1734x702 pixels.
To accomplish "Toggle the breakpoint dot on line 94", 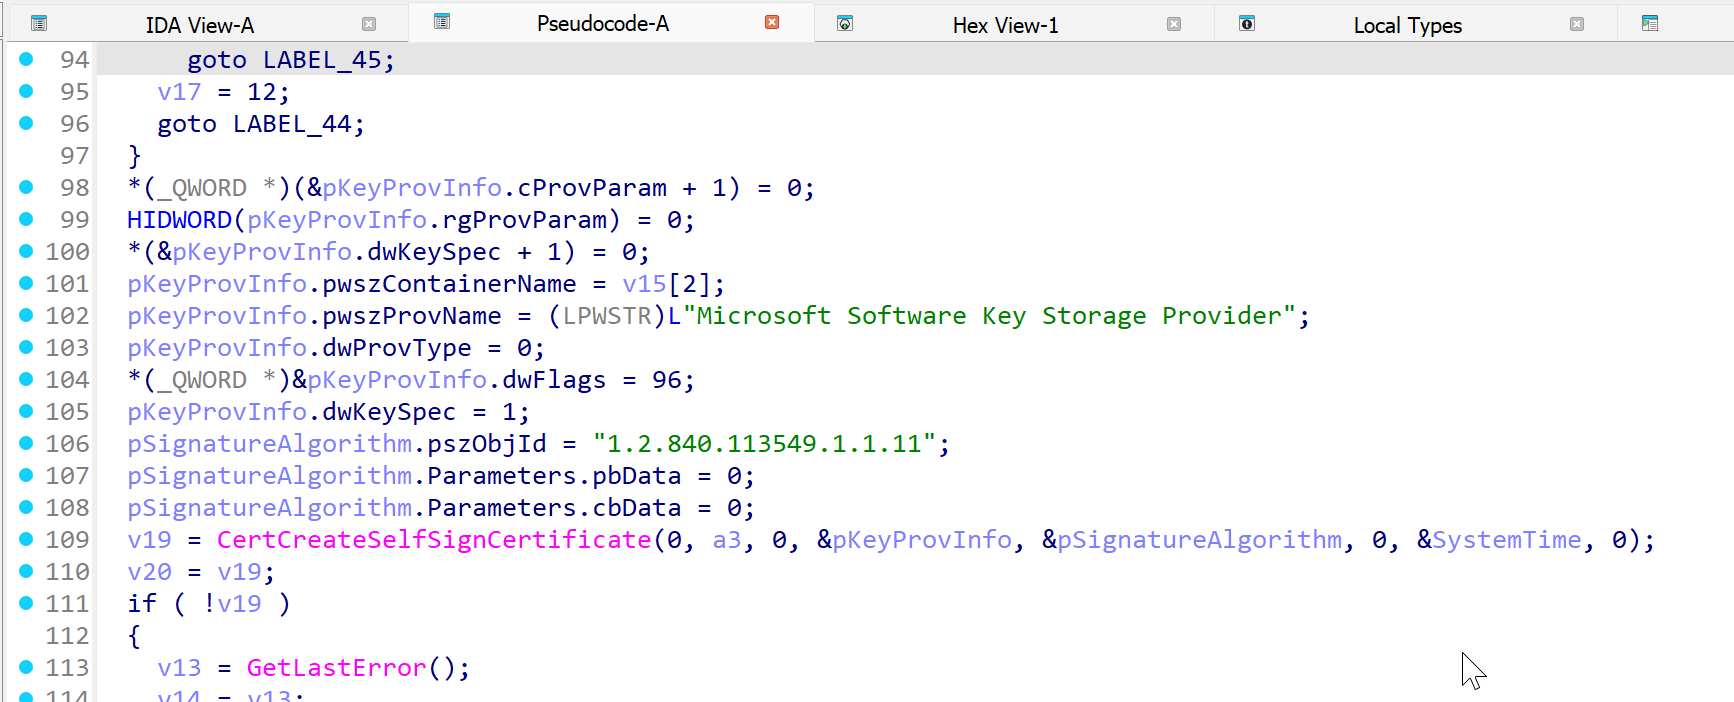I will [x=26, y=59].
